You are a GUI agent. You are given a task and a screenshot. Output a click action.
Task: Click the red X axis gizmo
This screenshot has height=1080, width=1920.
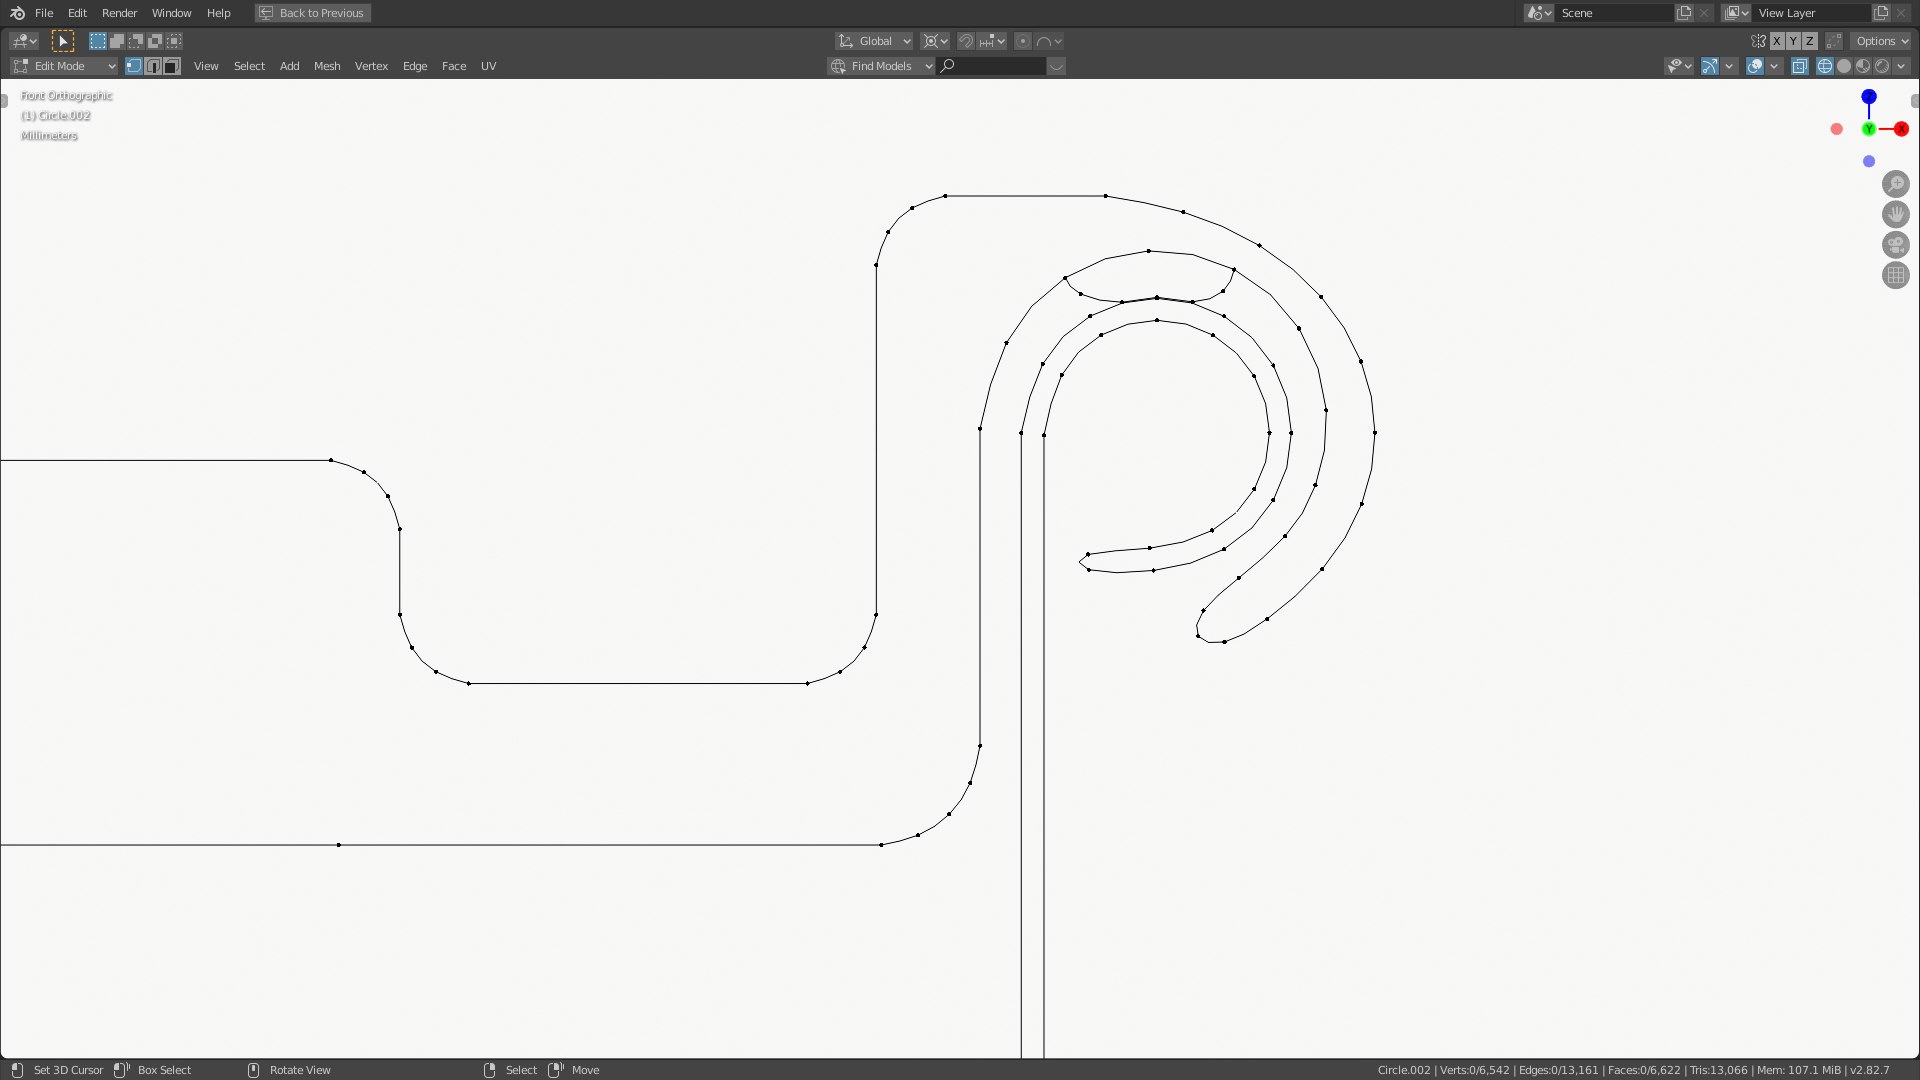(x=1901, y=129)
